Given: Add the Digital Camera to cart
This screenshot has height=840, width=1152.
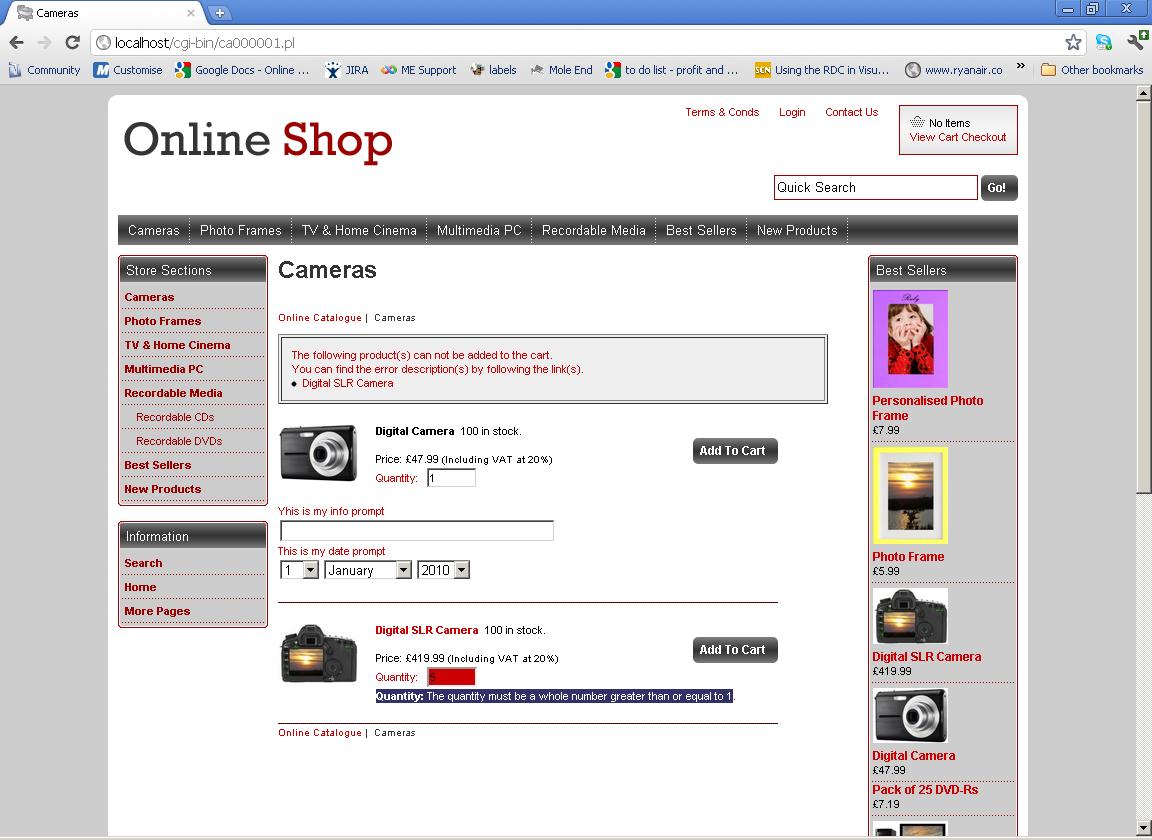Looking at the screenshot, I should [x=734, y=451].
